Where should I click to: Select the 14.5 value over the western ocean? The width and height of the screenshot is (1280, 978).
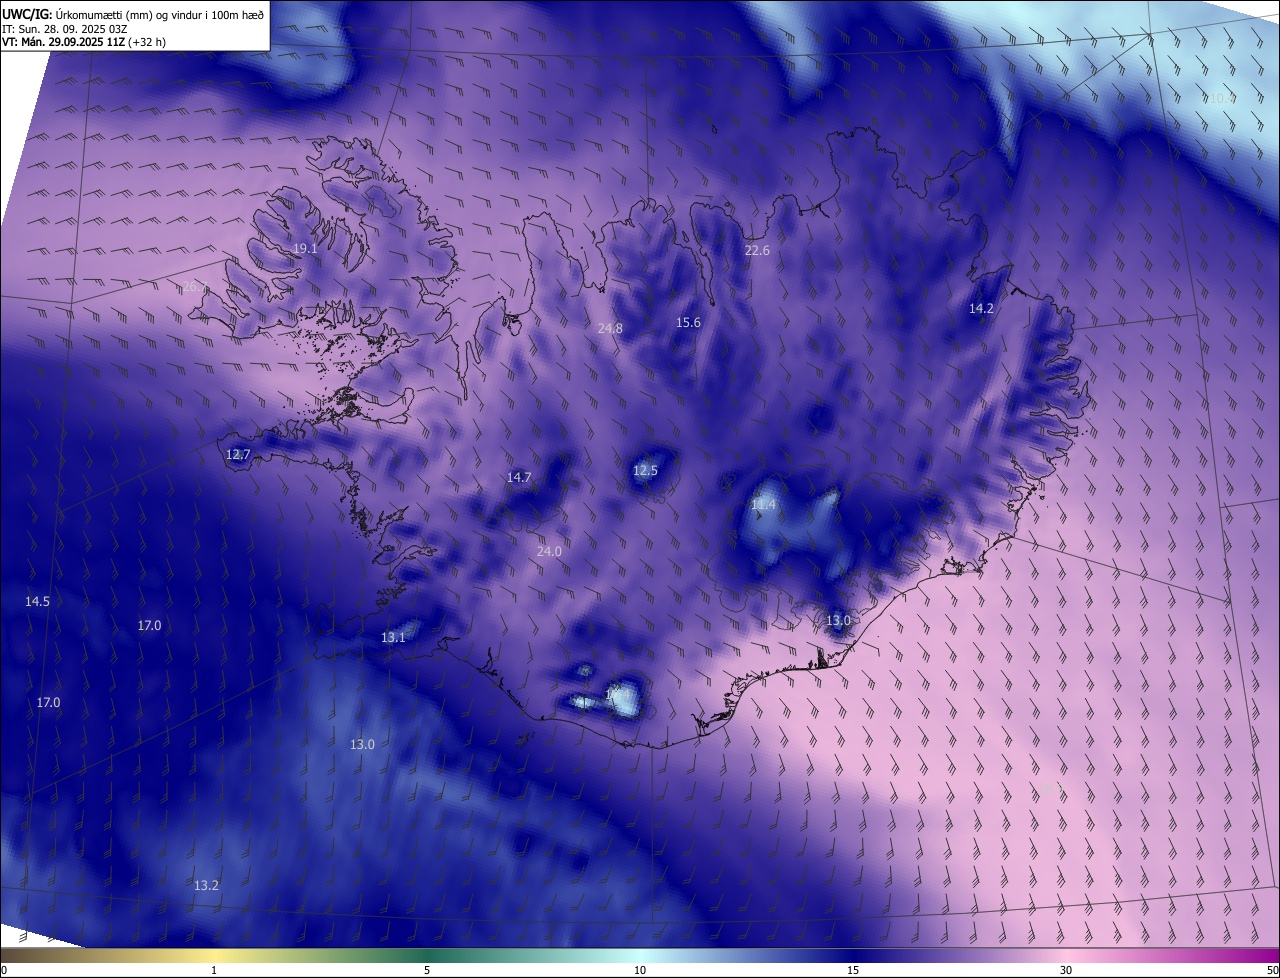click(37, 602)
